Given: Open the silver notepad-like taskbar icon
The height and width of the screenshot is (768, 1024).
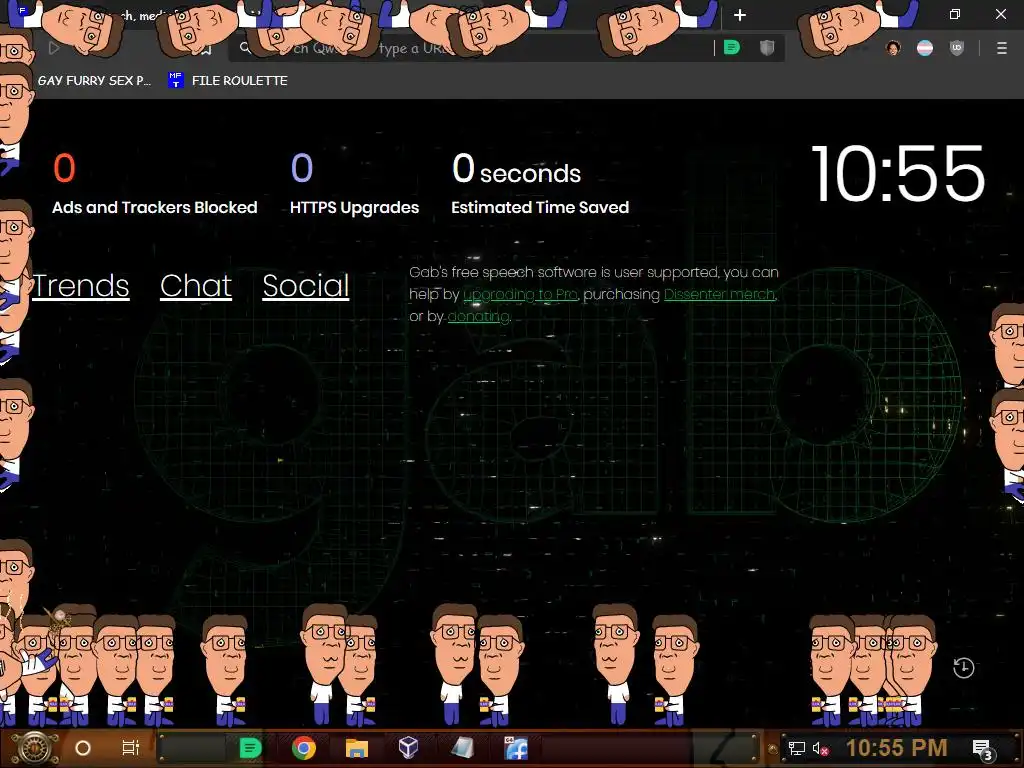Looking at the screenshot, I should 463,748.
